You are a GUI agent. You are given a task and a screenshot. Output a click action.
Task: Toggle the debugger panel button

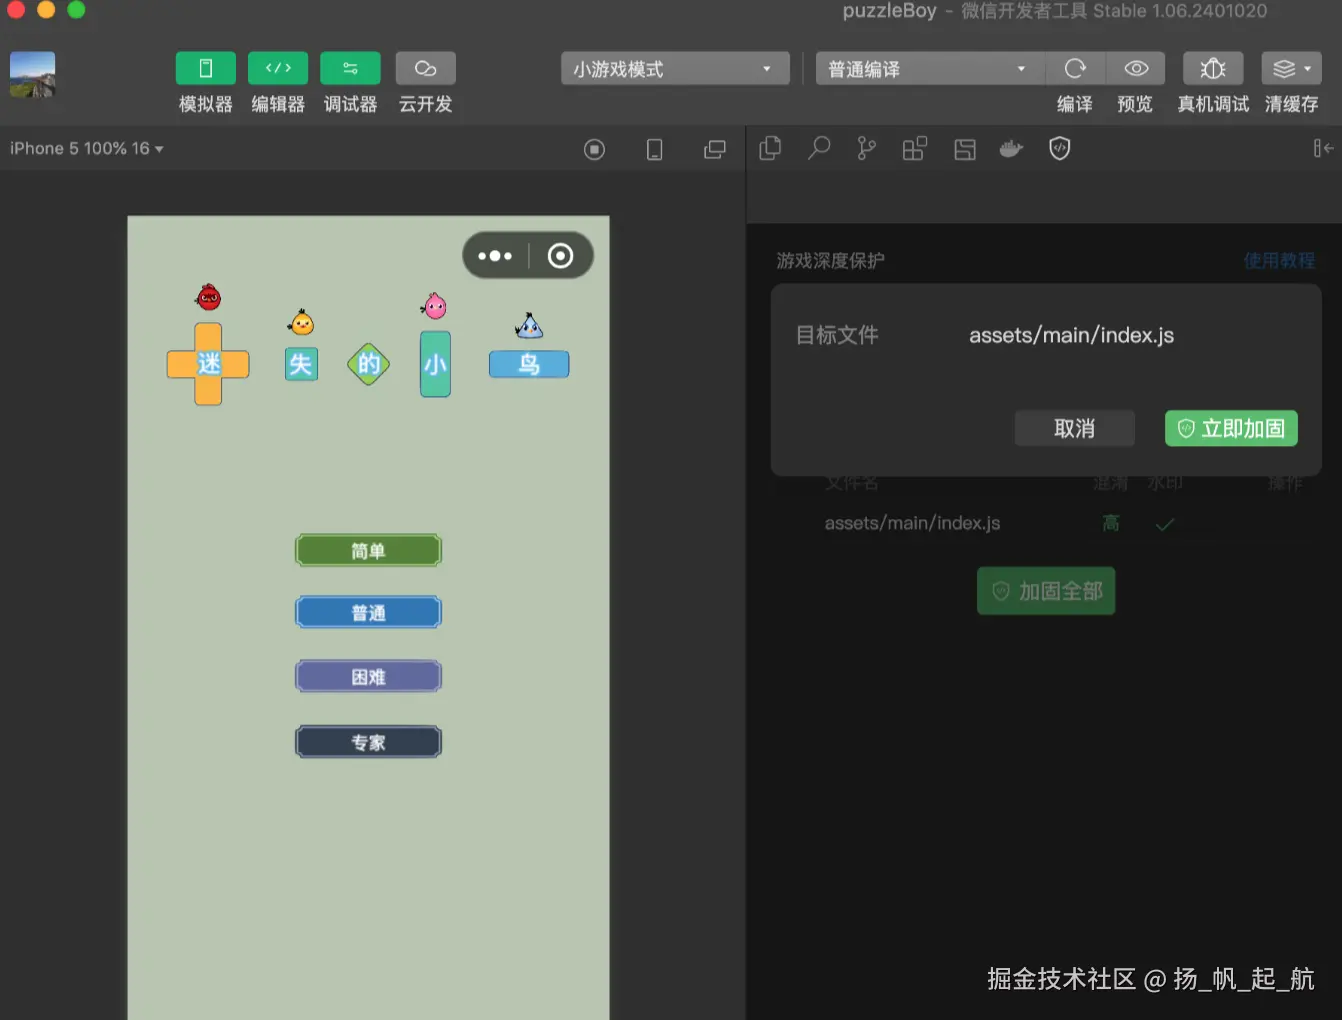click(x=350, y=68)
